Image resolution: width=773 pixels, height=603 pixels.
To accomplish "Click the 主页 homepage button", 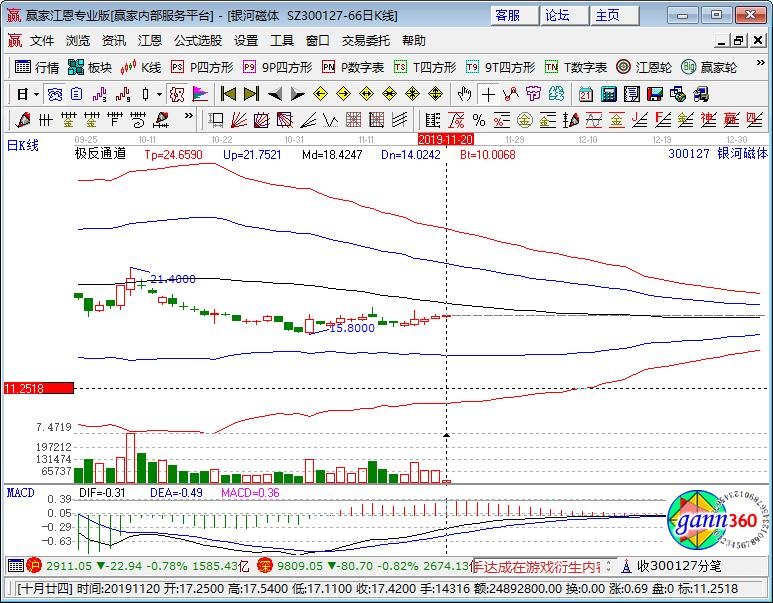I will [614, 15].
